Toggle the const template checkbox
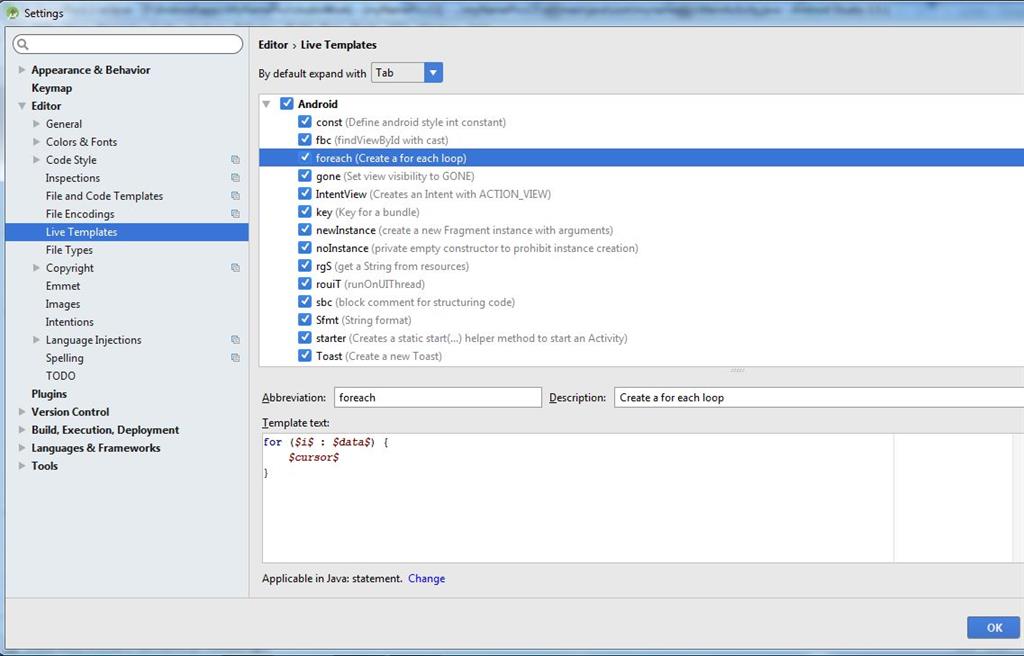Screen dimensions: 1024x656 [x=305, y=122]
